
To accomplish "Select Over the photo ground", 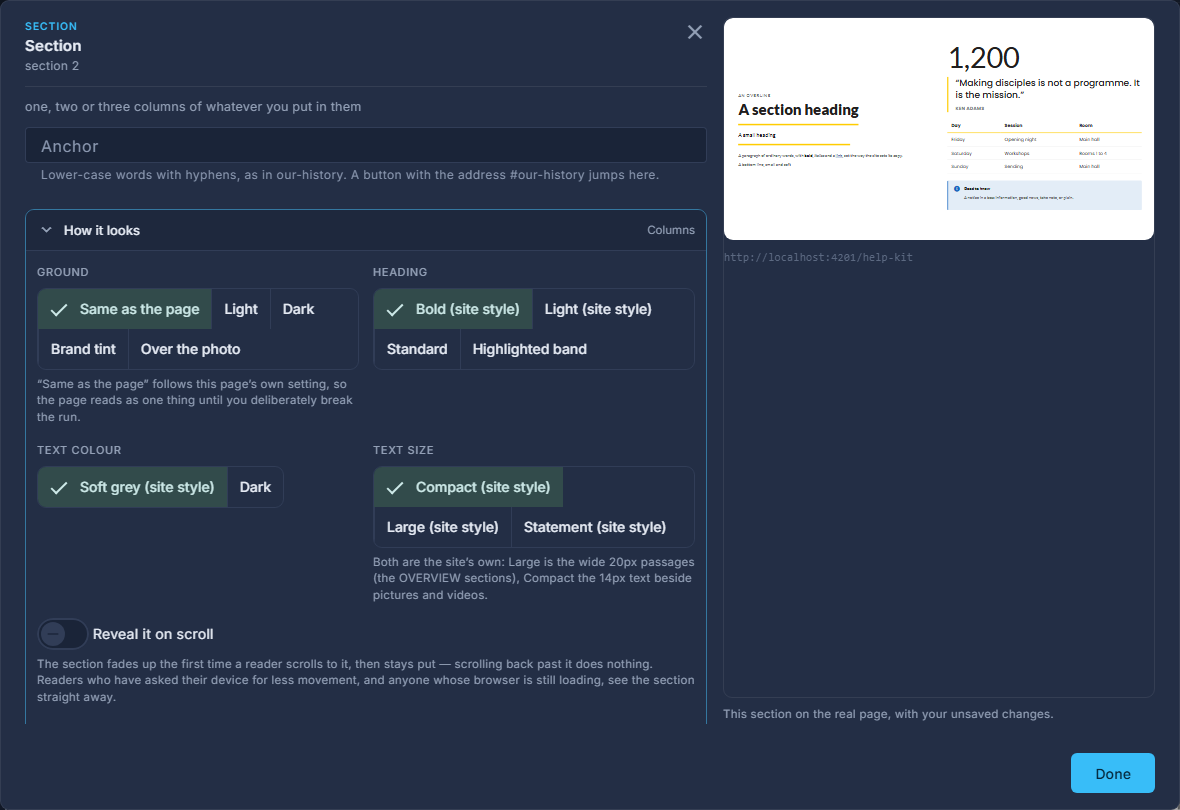I will pyautogui.click(x=190, y=349).
